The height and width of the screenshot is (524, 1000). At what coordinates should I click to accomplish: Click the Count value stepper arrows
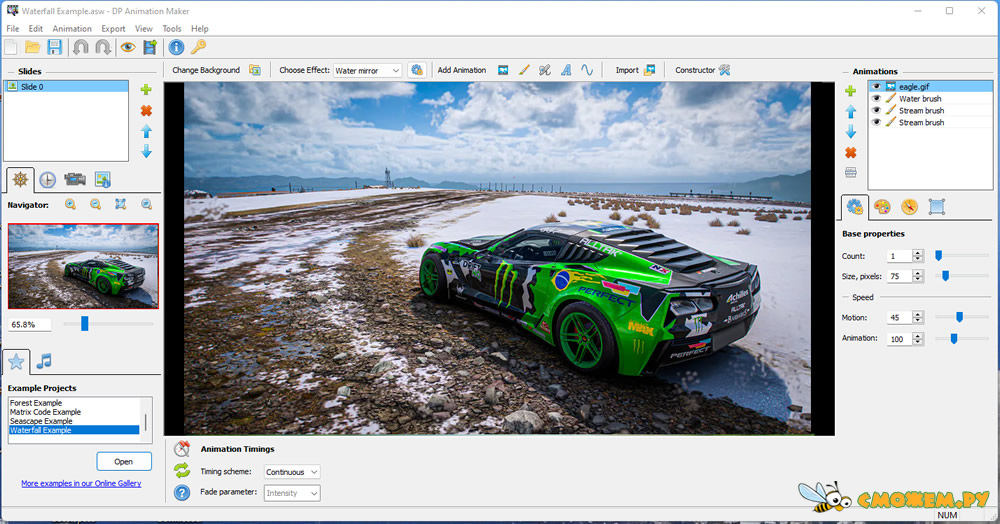point(918,256)
